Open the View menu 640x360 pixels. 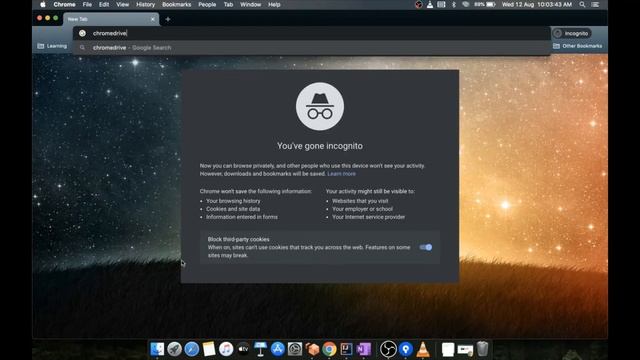[122, 4]
